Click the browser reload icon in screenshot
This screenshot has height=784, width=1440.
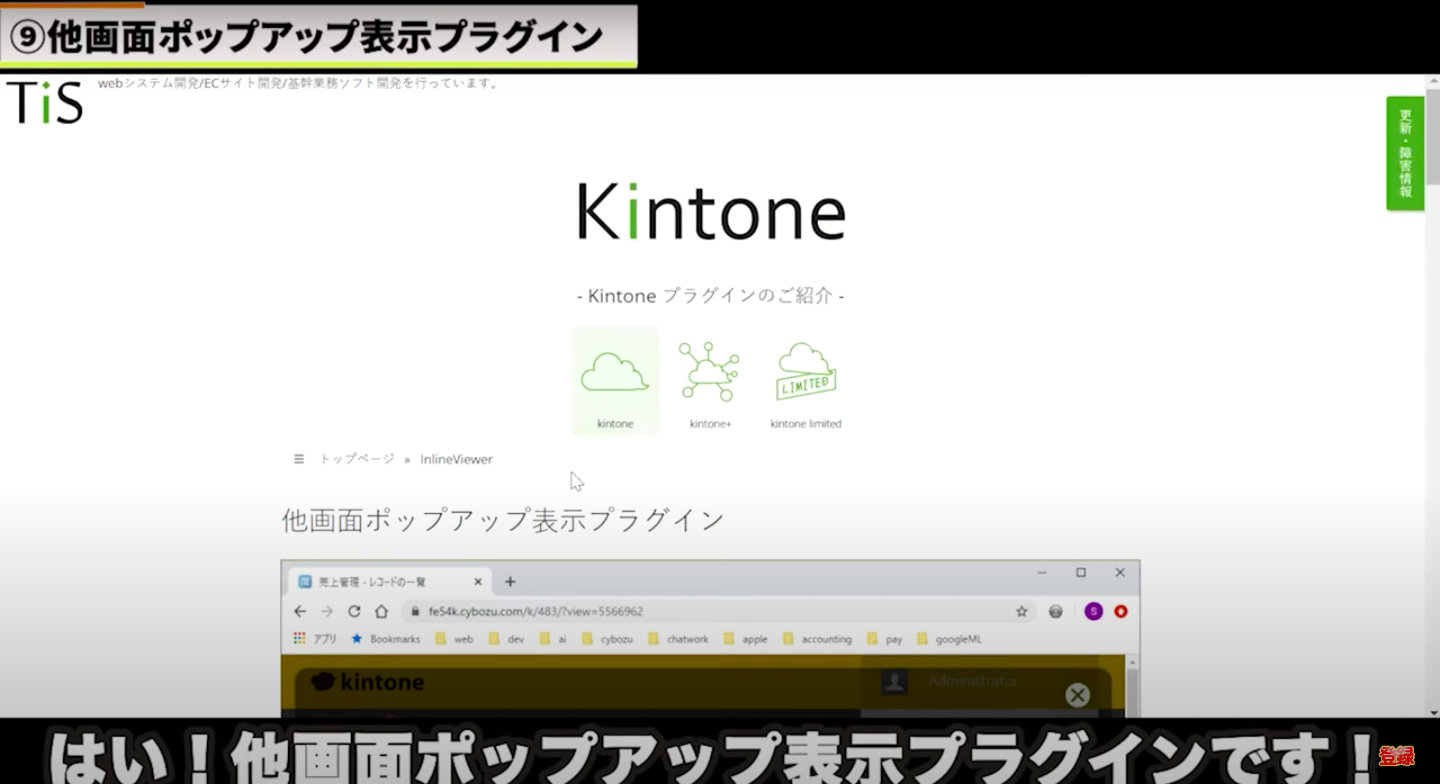(x=354, y=611)
